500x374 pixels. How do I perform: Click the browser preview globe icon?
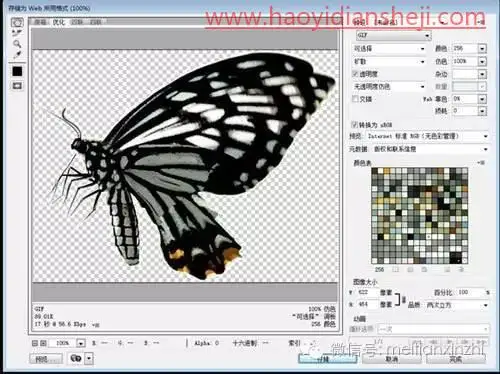pos(76,359)
